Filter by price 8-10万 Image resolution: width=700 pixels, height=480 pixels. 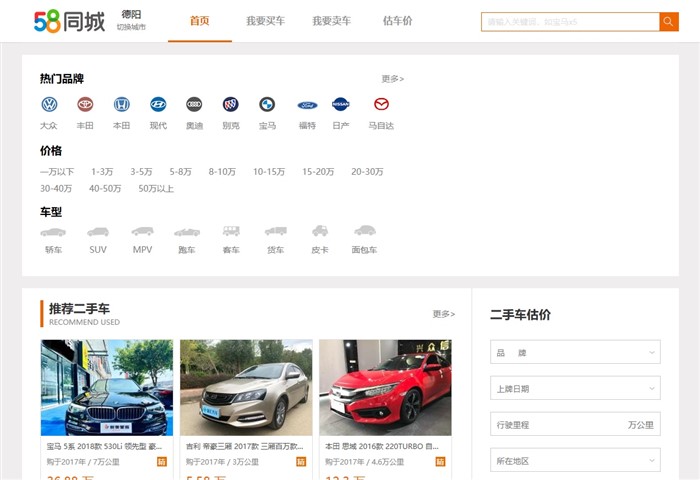[222, 172]
